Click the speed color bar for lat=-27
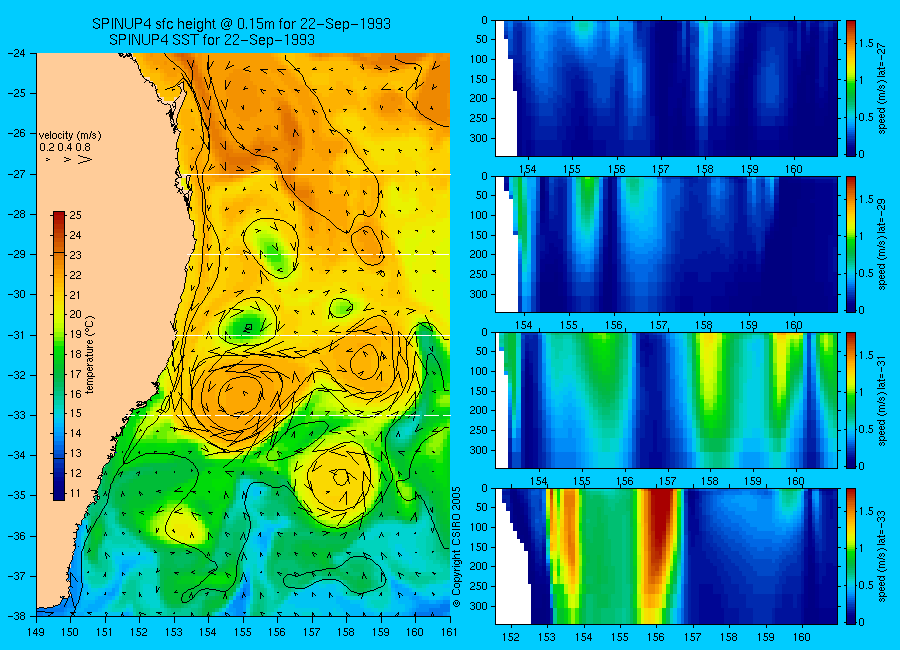The image size is (900, 650). (850, 88)
